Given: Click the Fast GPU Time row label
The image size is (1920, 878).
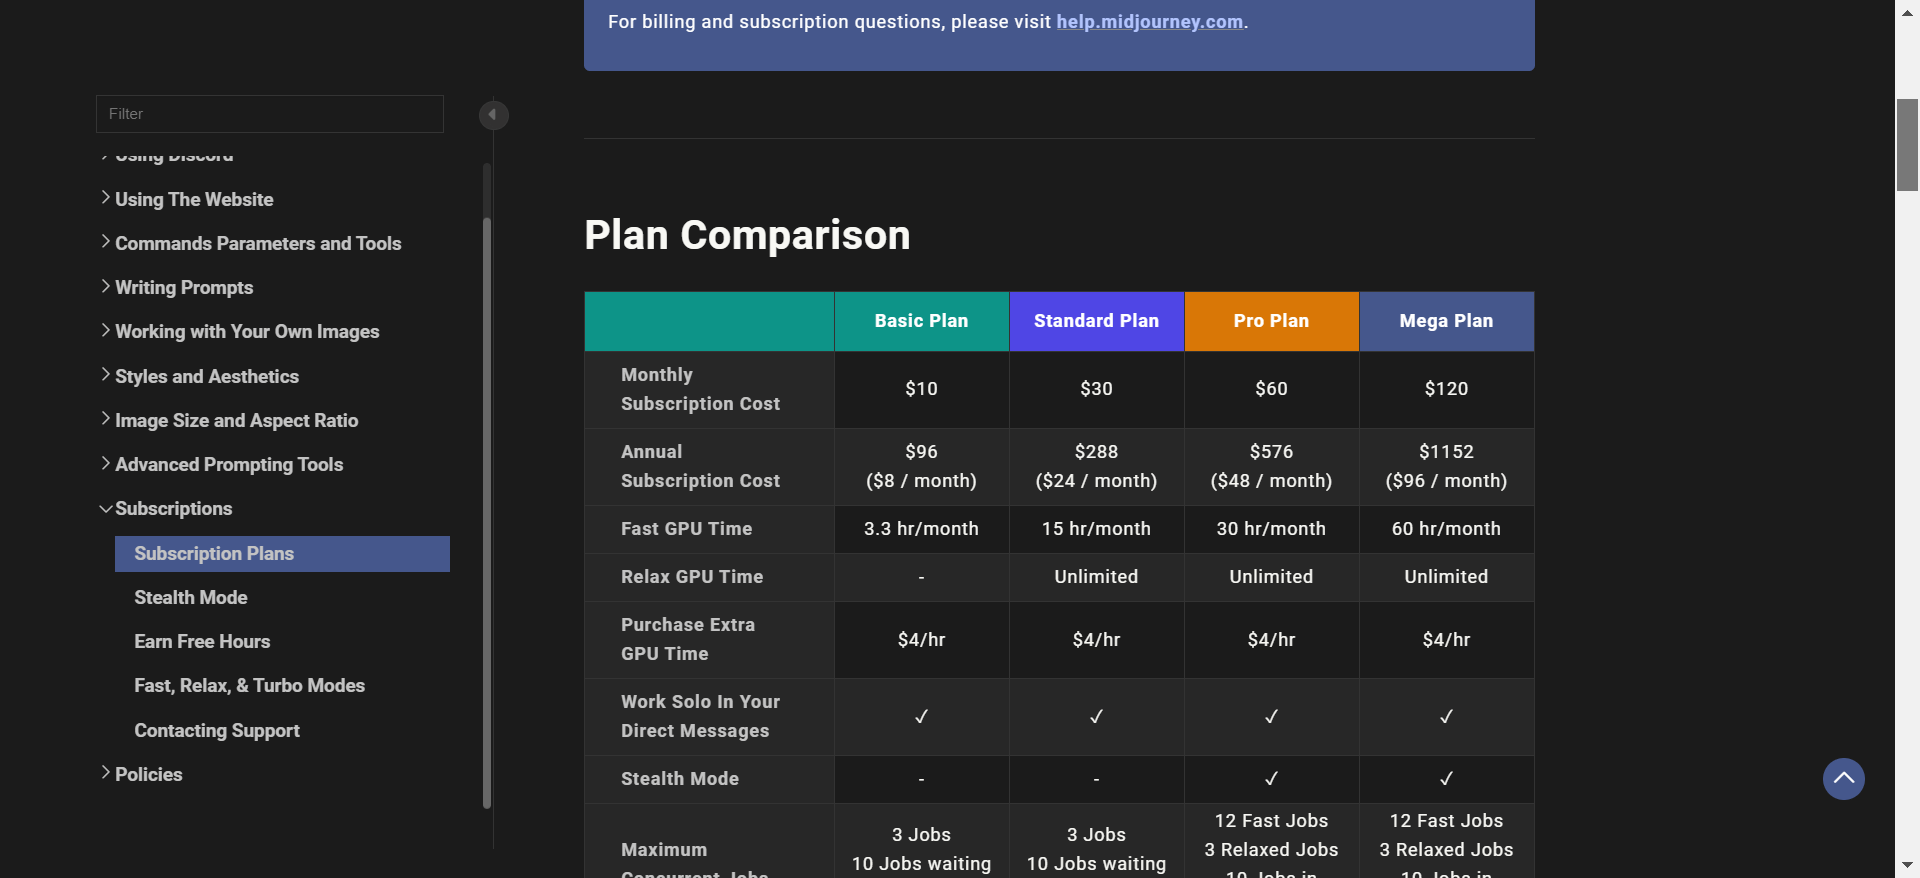Looking at the screenshot, I should click(686, 529).
